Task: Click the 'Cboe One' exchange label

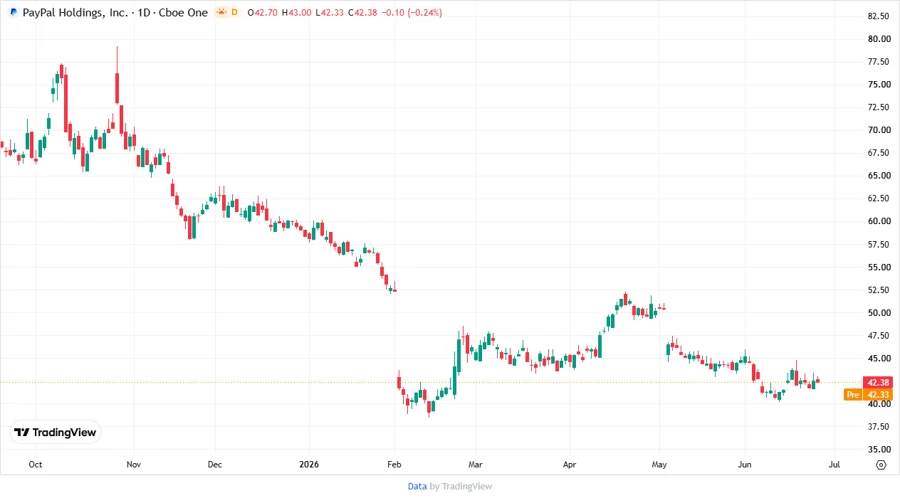Action: coord(183,13)
